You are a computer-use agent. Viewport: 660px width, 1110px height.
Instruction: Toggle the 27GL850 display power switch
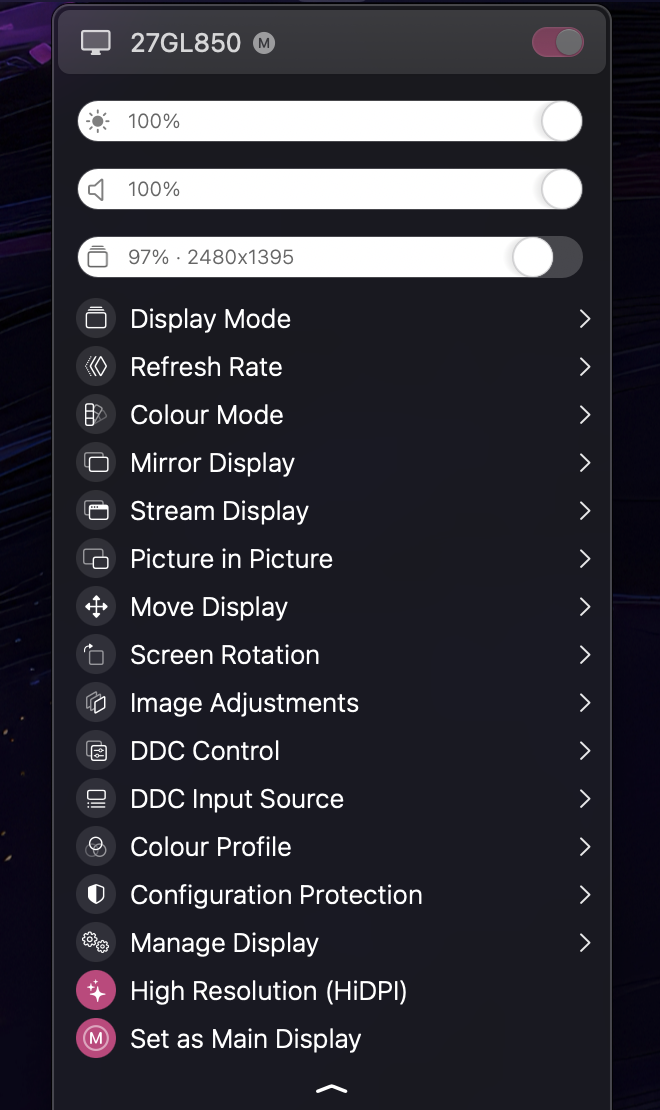point(558,43)
